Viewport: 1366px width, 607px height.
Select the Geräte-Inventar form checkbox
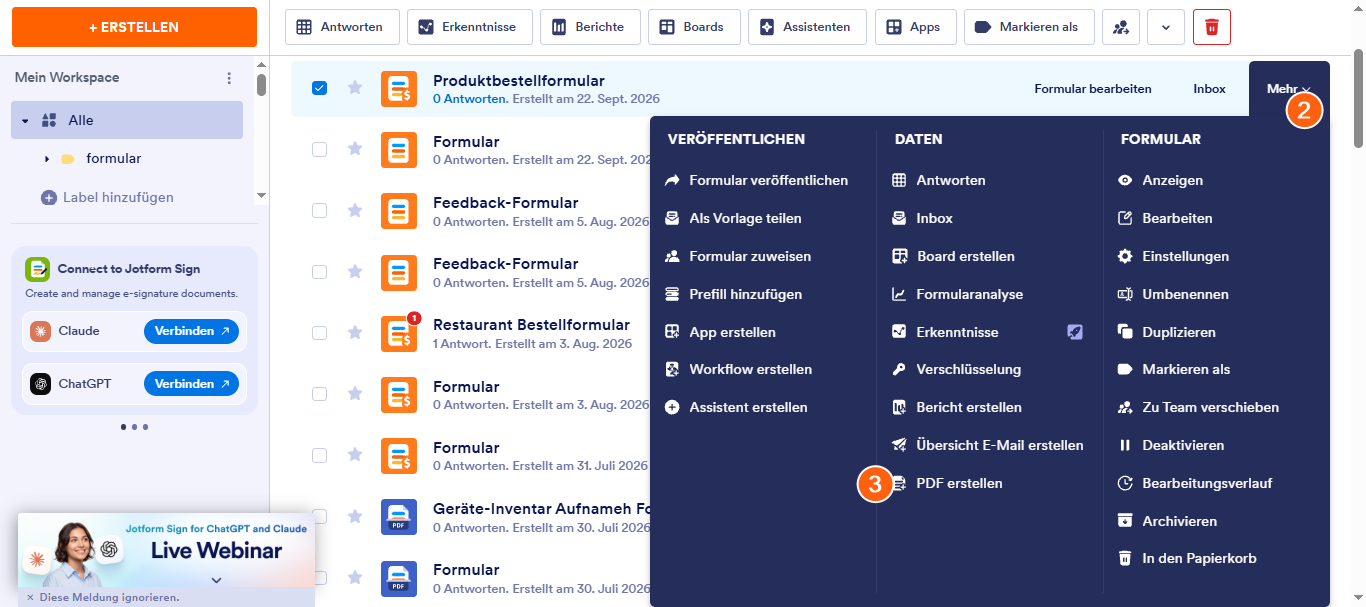pos(320,516)
